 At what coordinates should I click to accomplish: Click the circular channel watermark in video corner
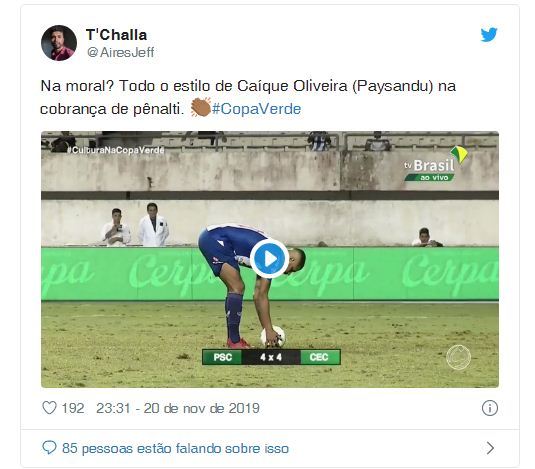coord(459,357)
